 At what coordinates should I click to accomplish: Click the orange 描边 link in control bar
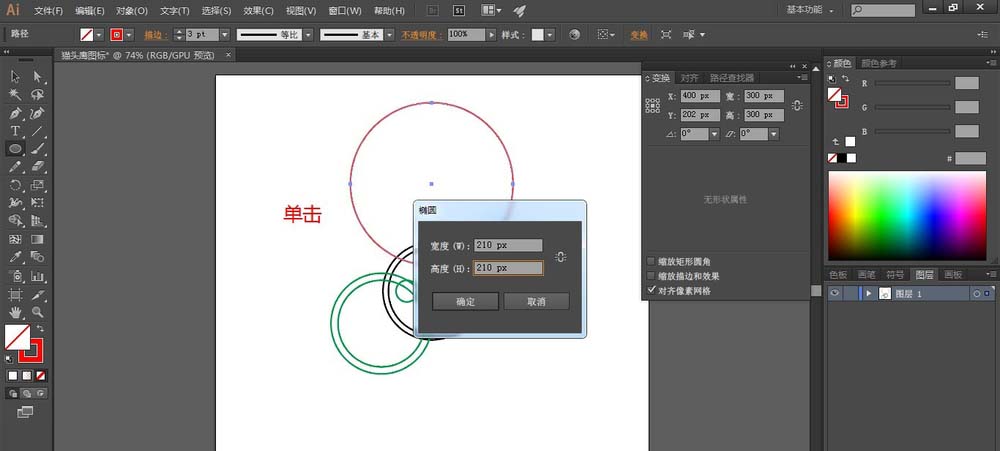(156, 35)
